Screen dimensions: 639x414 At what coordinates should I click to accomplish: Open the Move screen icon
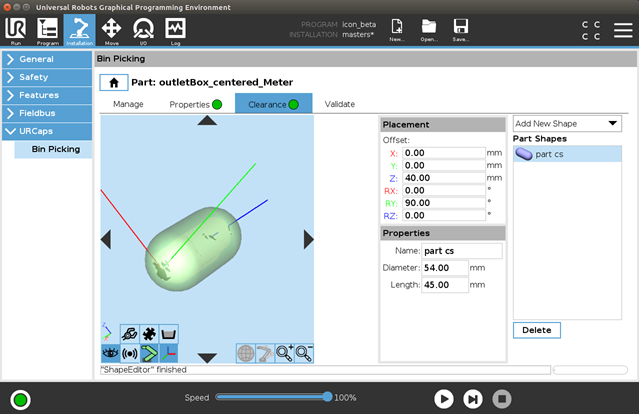pyautogui.click(x=111, y=31)
